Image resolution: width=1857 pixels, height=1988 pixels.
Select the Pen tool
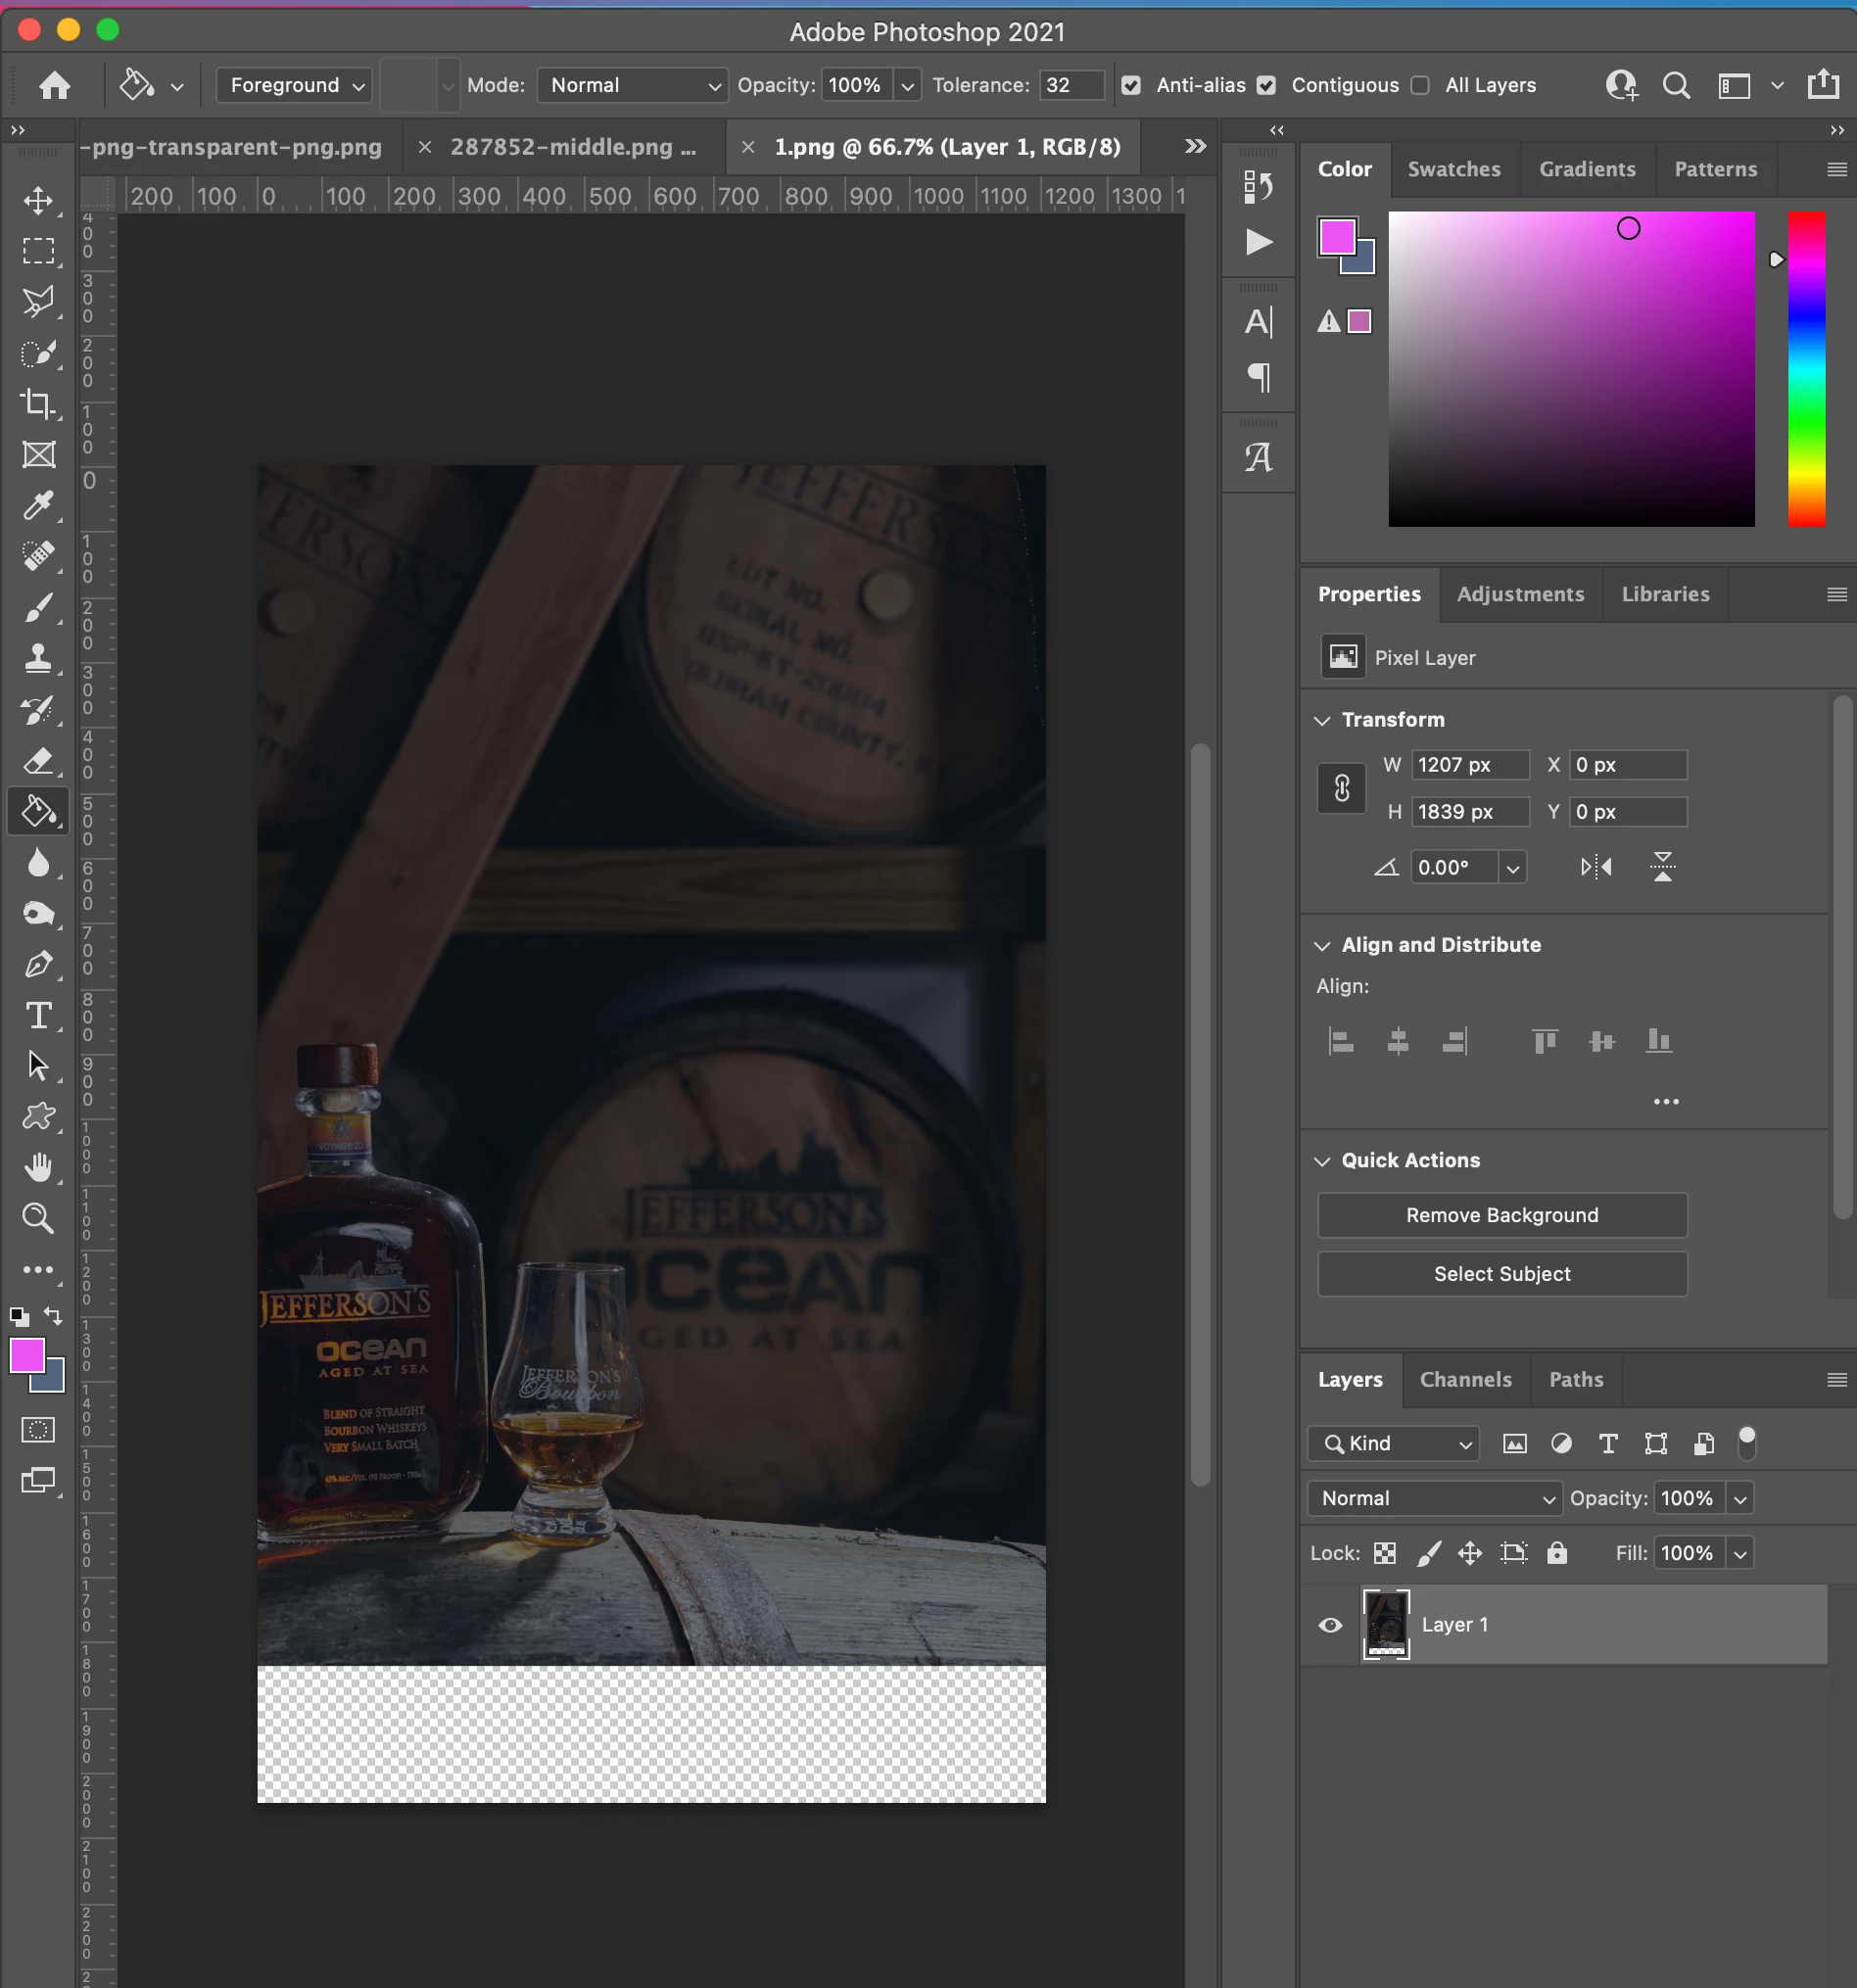coord(38,965)
